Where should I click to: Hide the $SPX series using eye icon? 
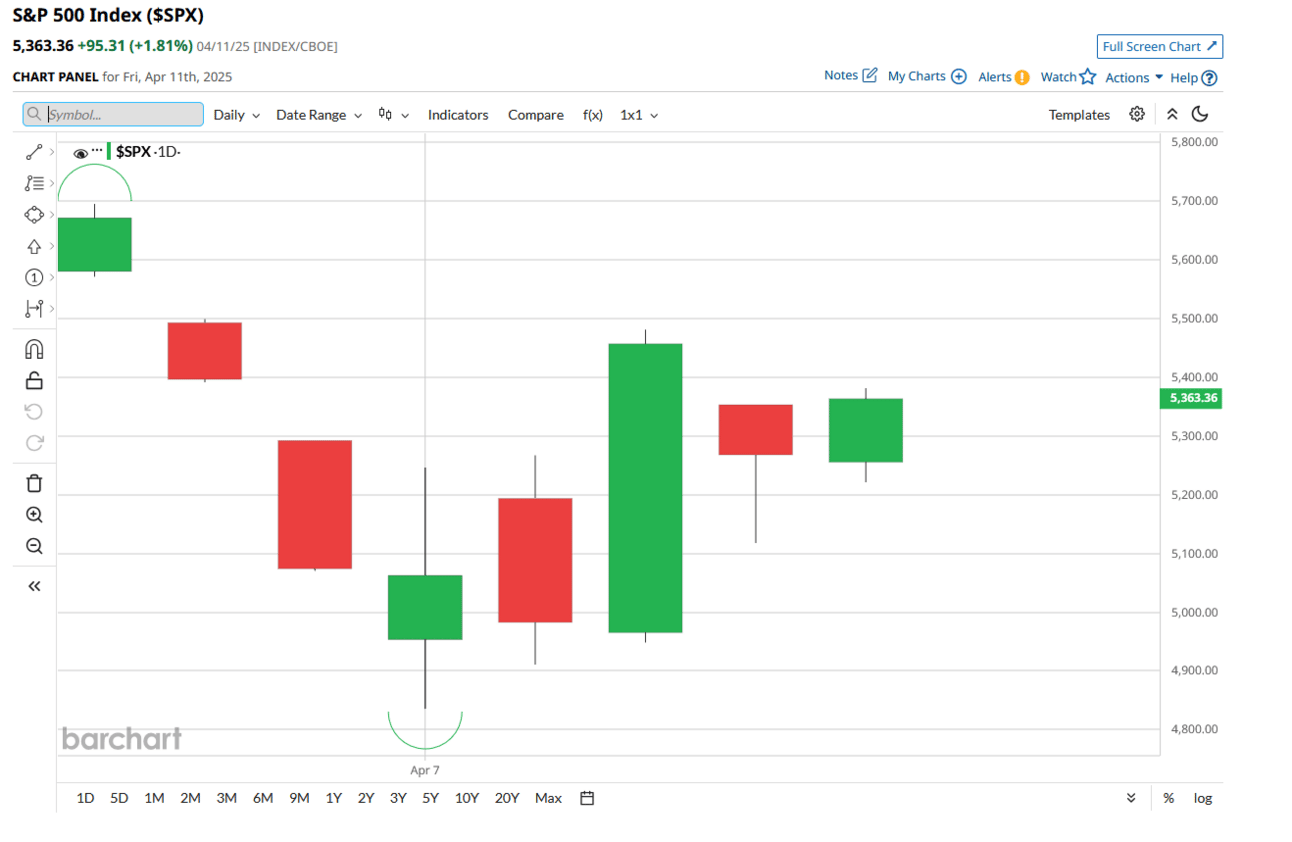81,153
